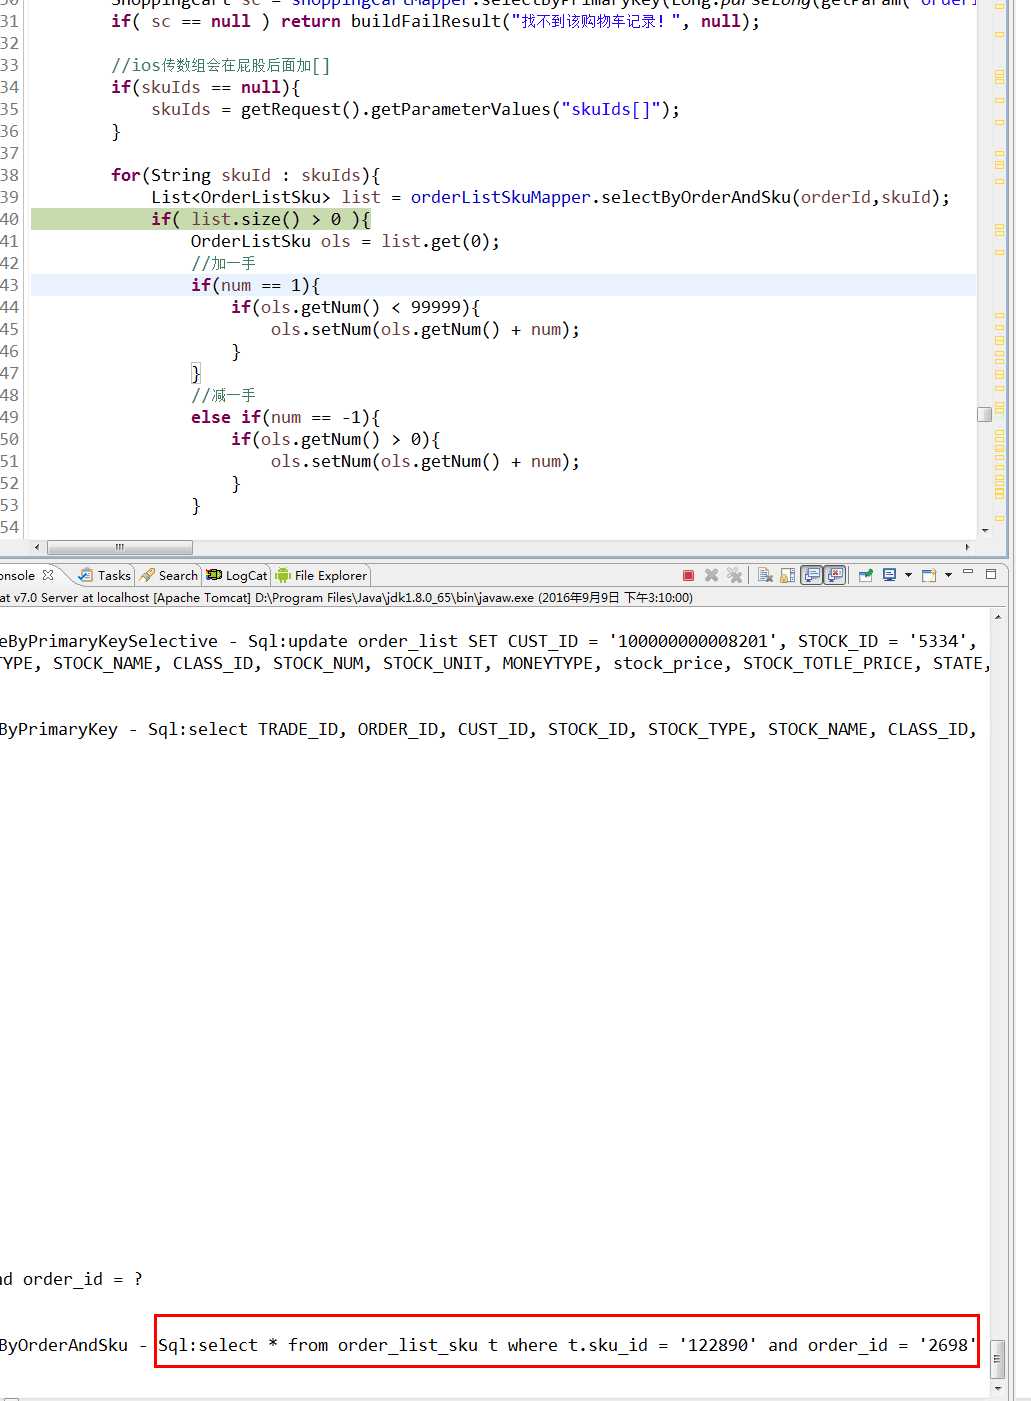
Task: Terminate the running Tomcat server process
Action: pos(688,575)
